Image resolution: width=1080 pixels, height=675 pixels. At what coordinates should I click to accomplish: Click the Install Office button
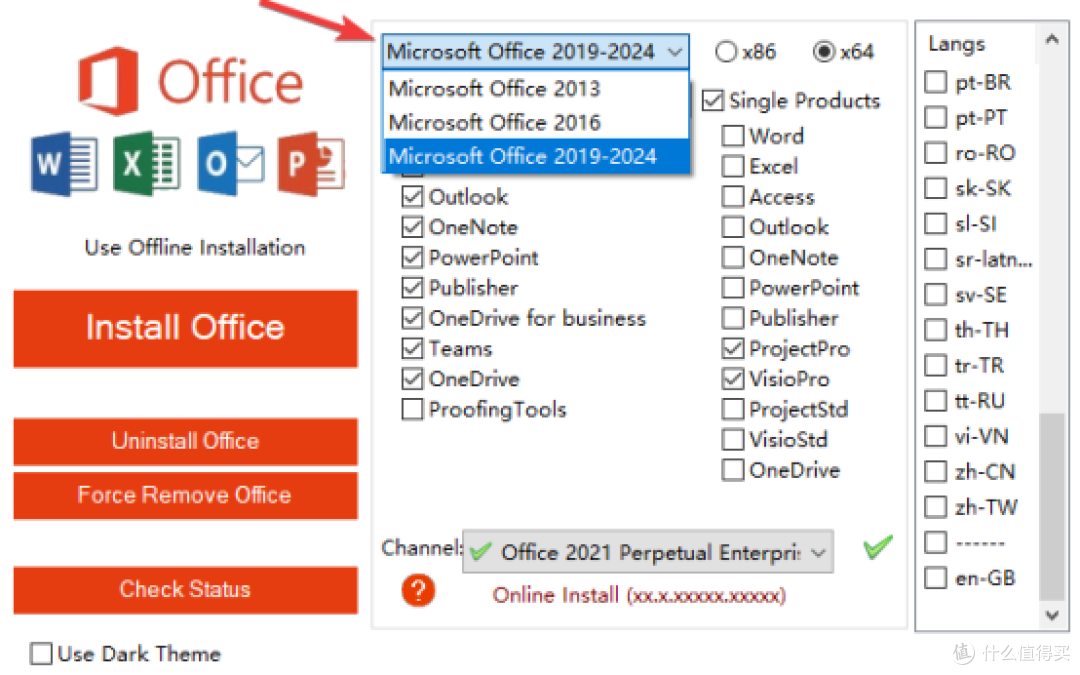[x=185, y=328]
